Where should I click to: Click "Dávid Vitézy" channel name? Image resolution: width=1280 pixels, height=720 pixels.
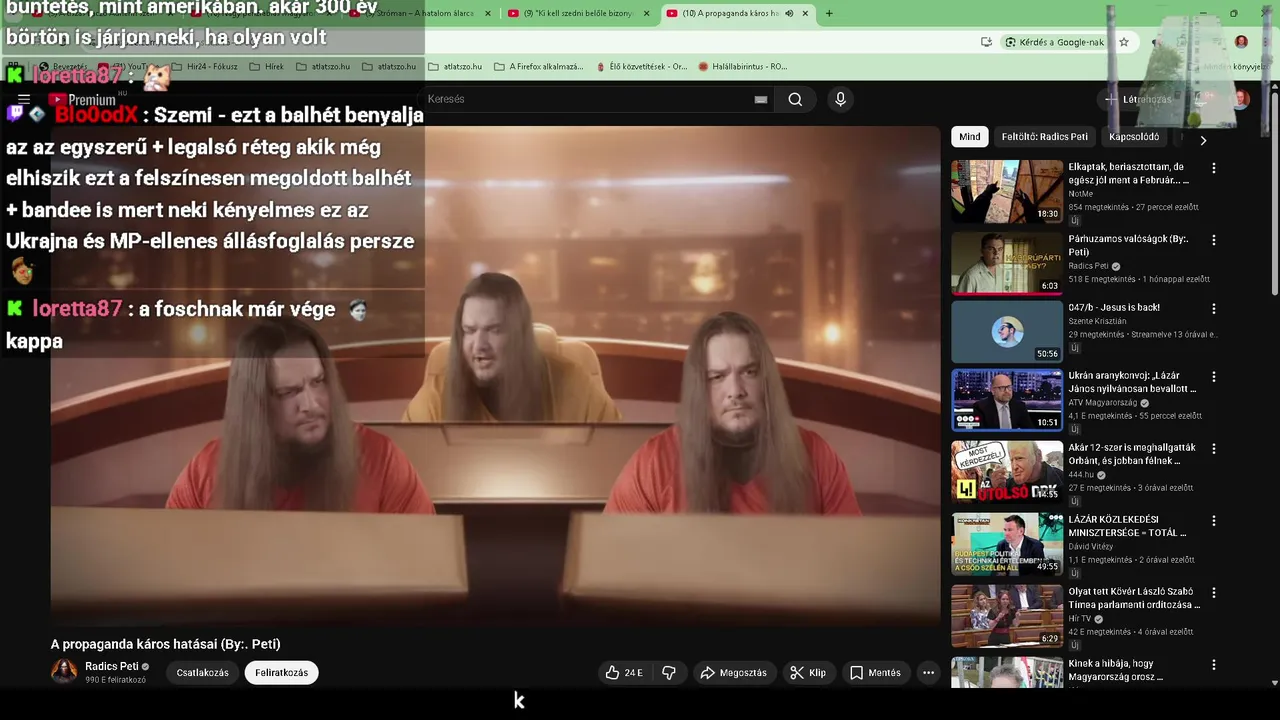[1090, 546]
